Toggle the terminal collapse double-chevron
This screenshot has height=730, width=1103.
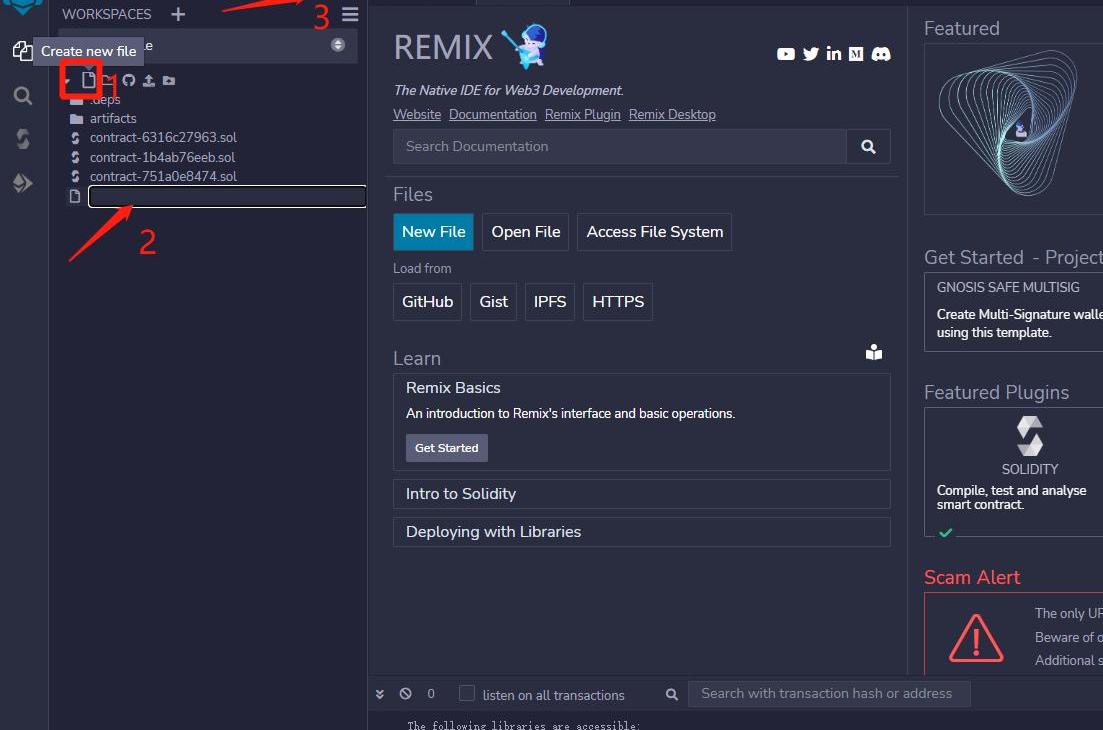click(380, 694)
